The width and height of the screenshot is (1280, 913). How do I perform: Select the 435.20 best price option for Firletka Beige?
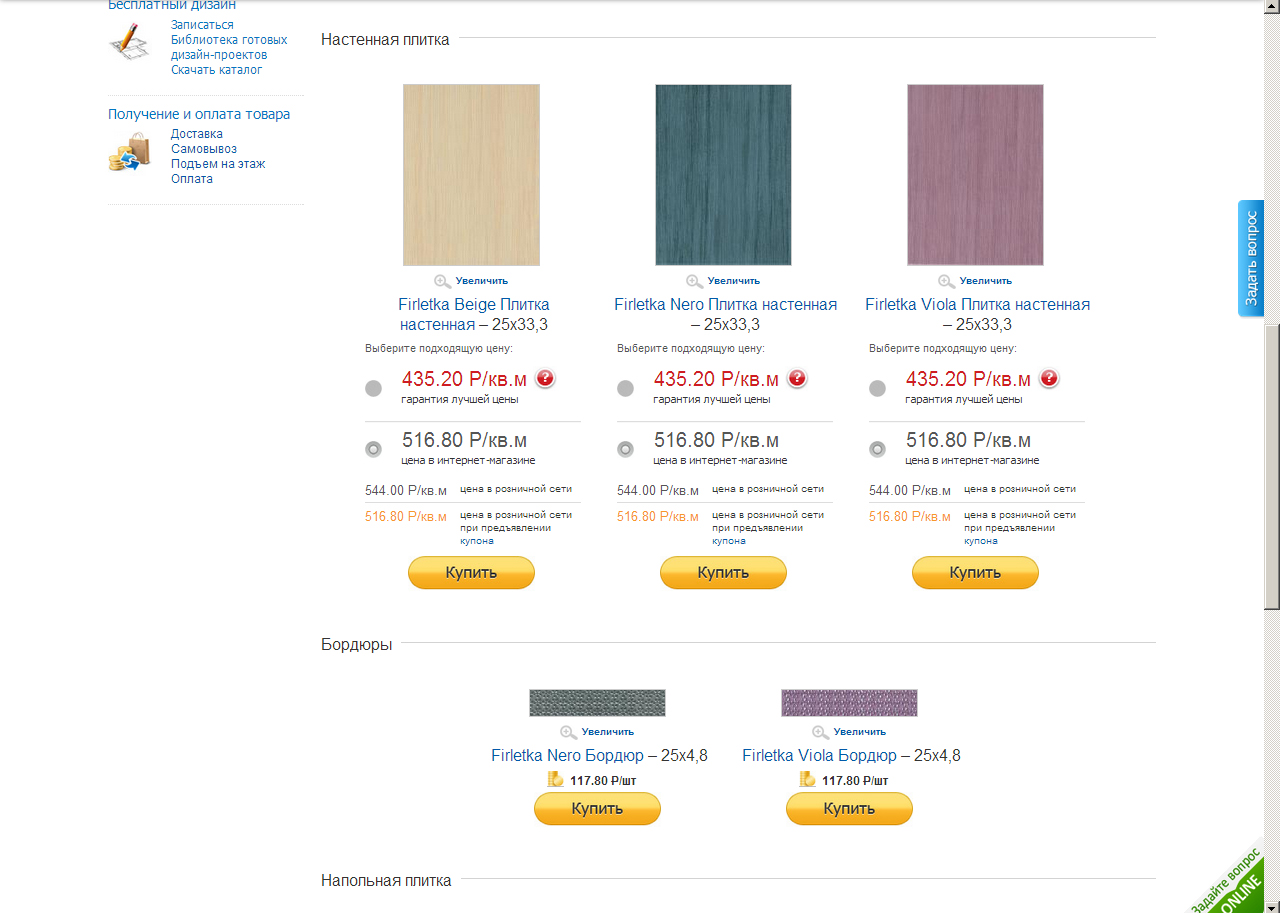pyautogui.click(x=374, y=388)
